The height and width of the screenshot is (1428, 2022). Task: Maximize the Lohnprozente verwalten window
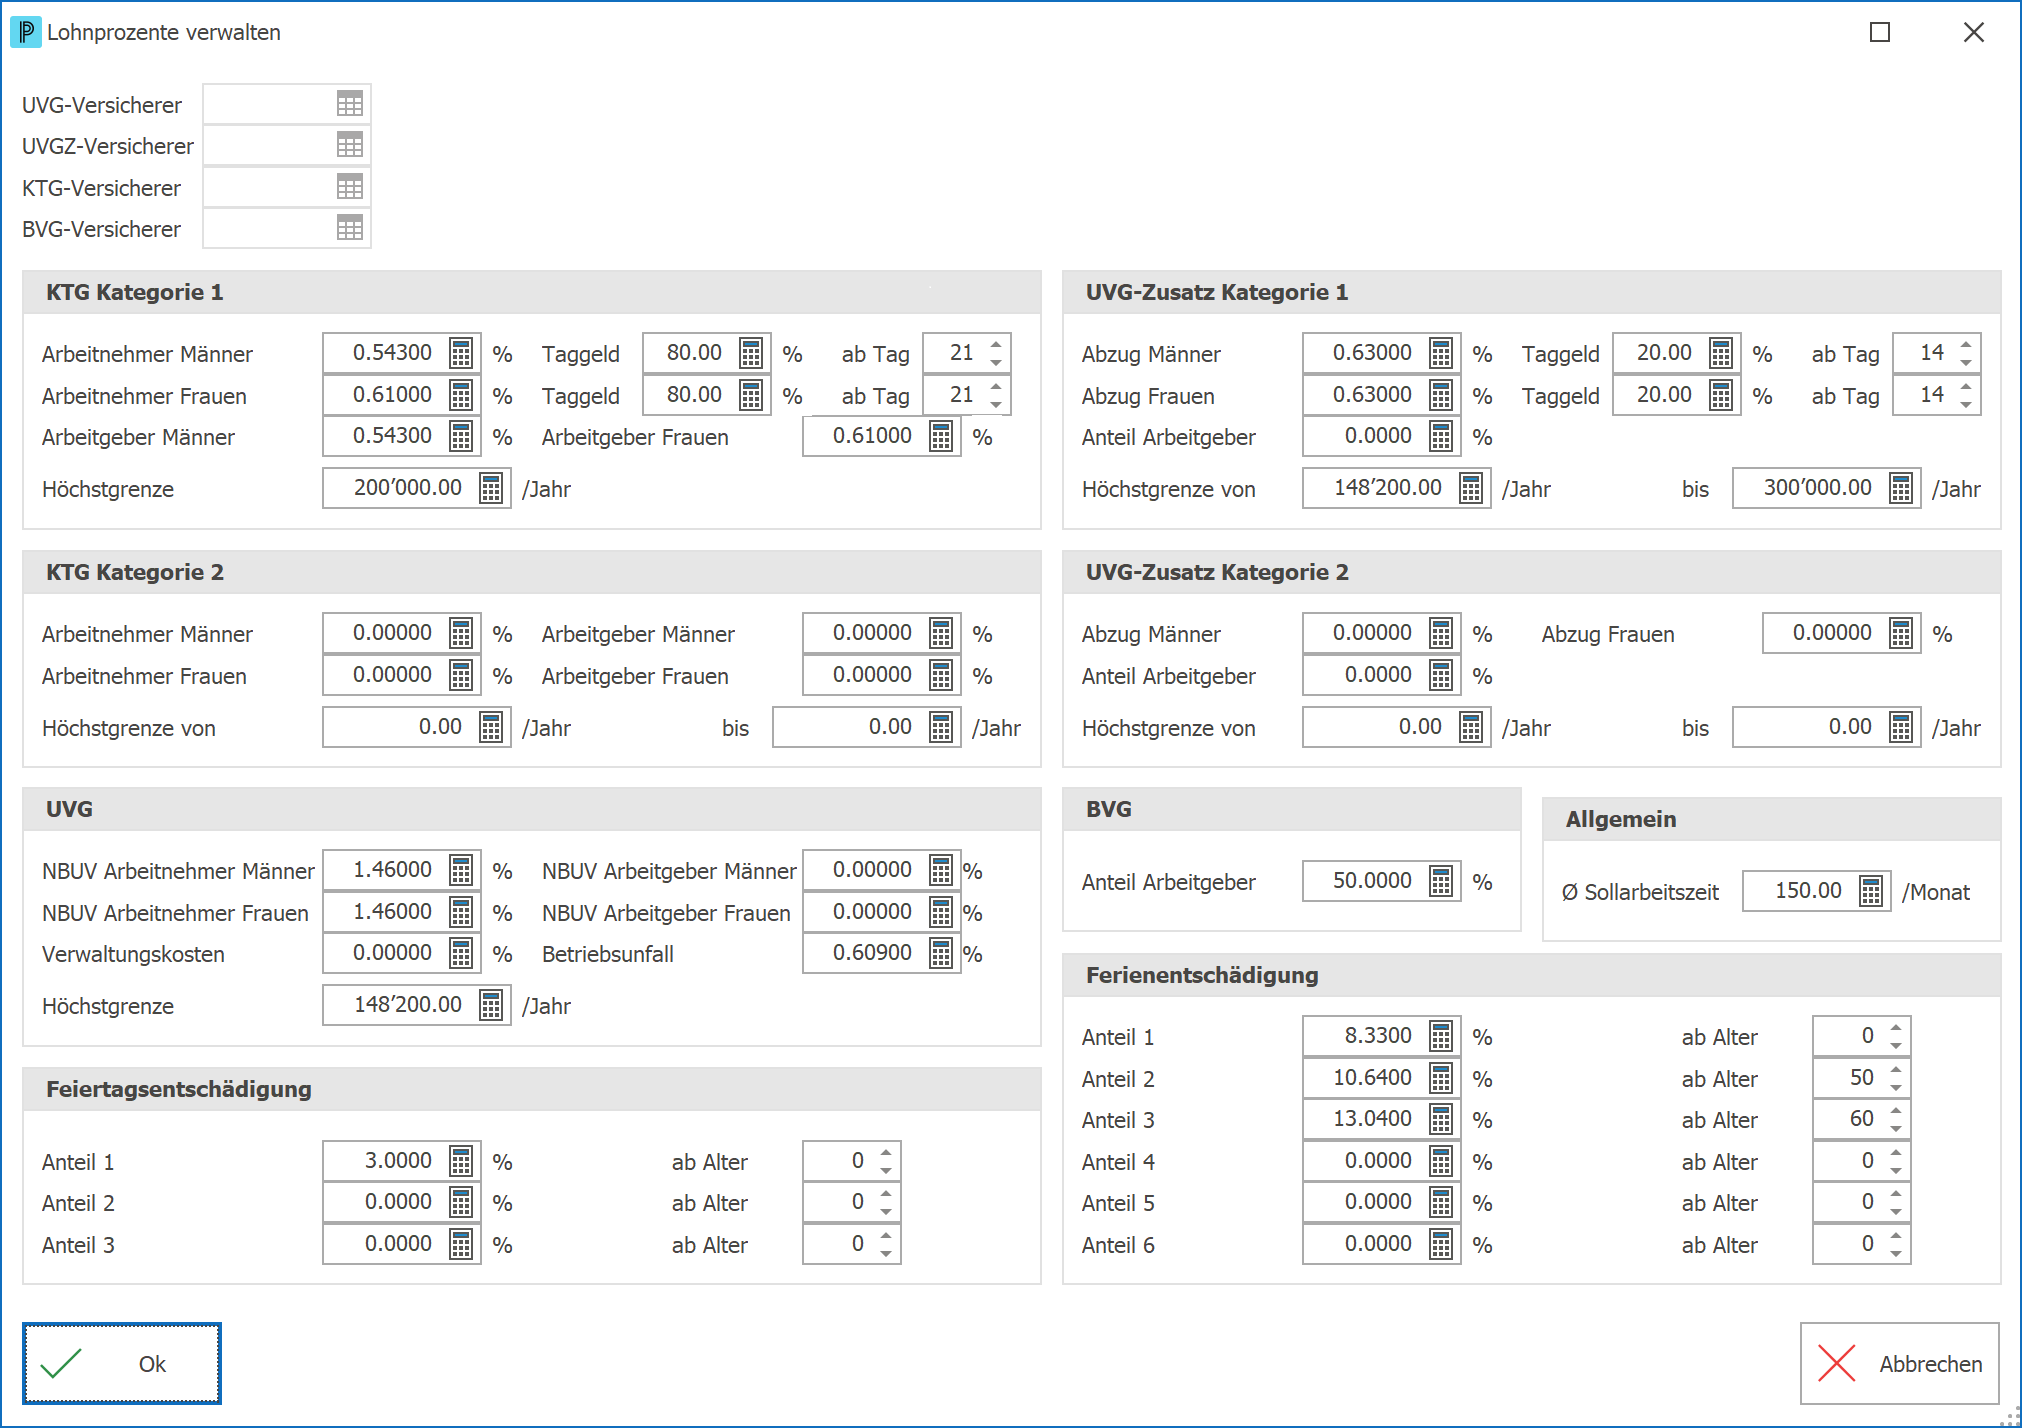(1880, 32)
